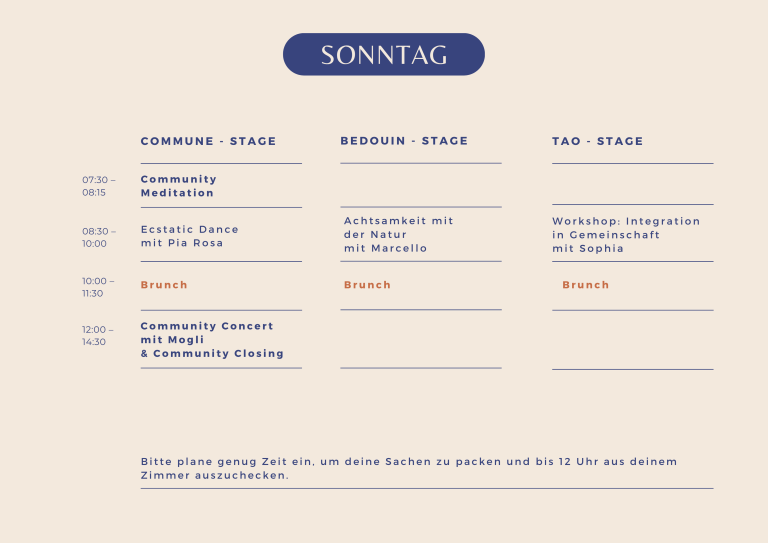Viewport: 768px width, 543px height.
Task: Open Ecstatic Dance mit Pia Rosa entry
Action: point(190,236)
